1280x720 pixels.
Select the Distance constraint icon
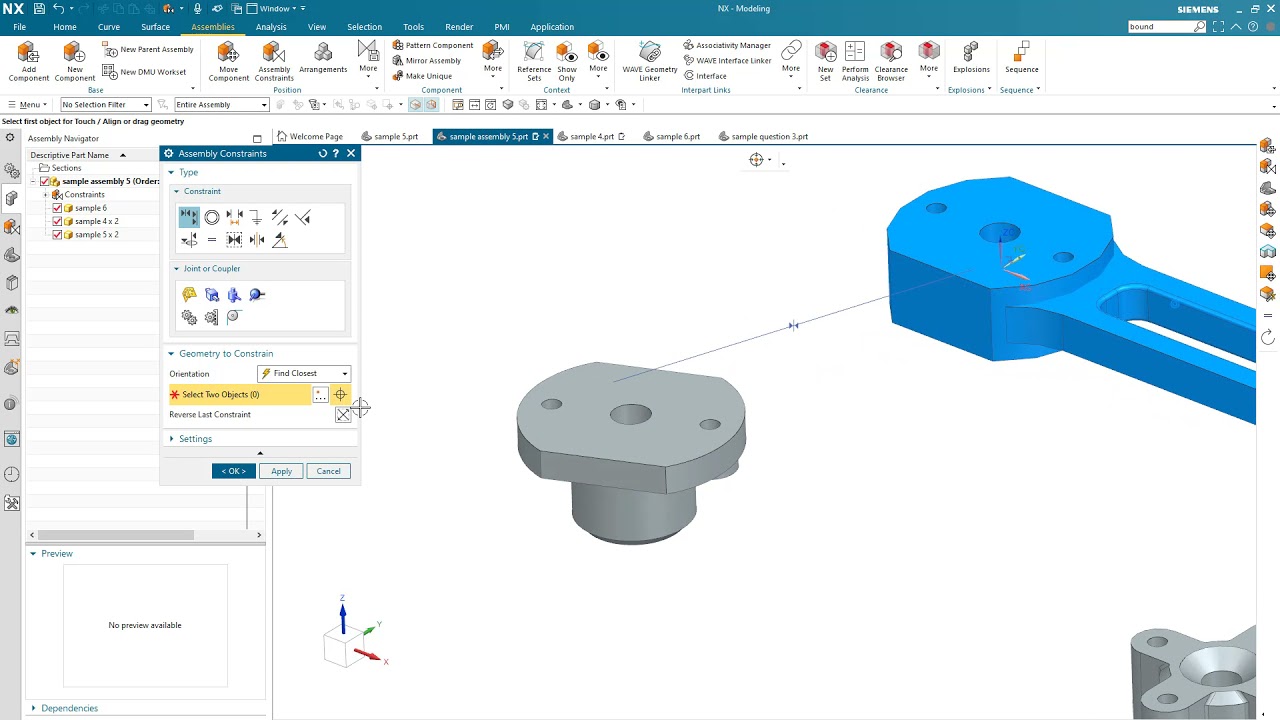[x=234, y=217]
